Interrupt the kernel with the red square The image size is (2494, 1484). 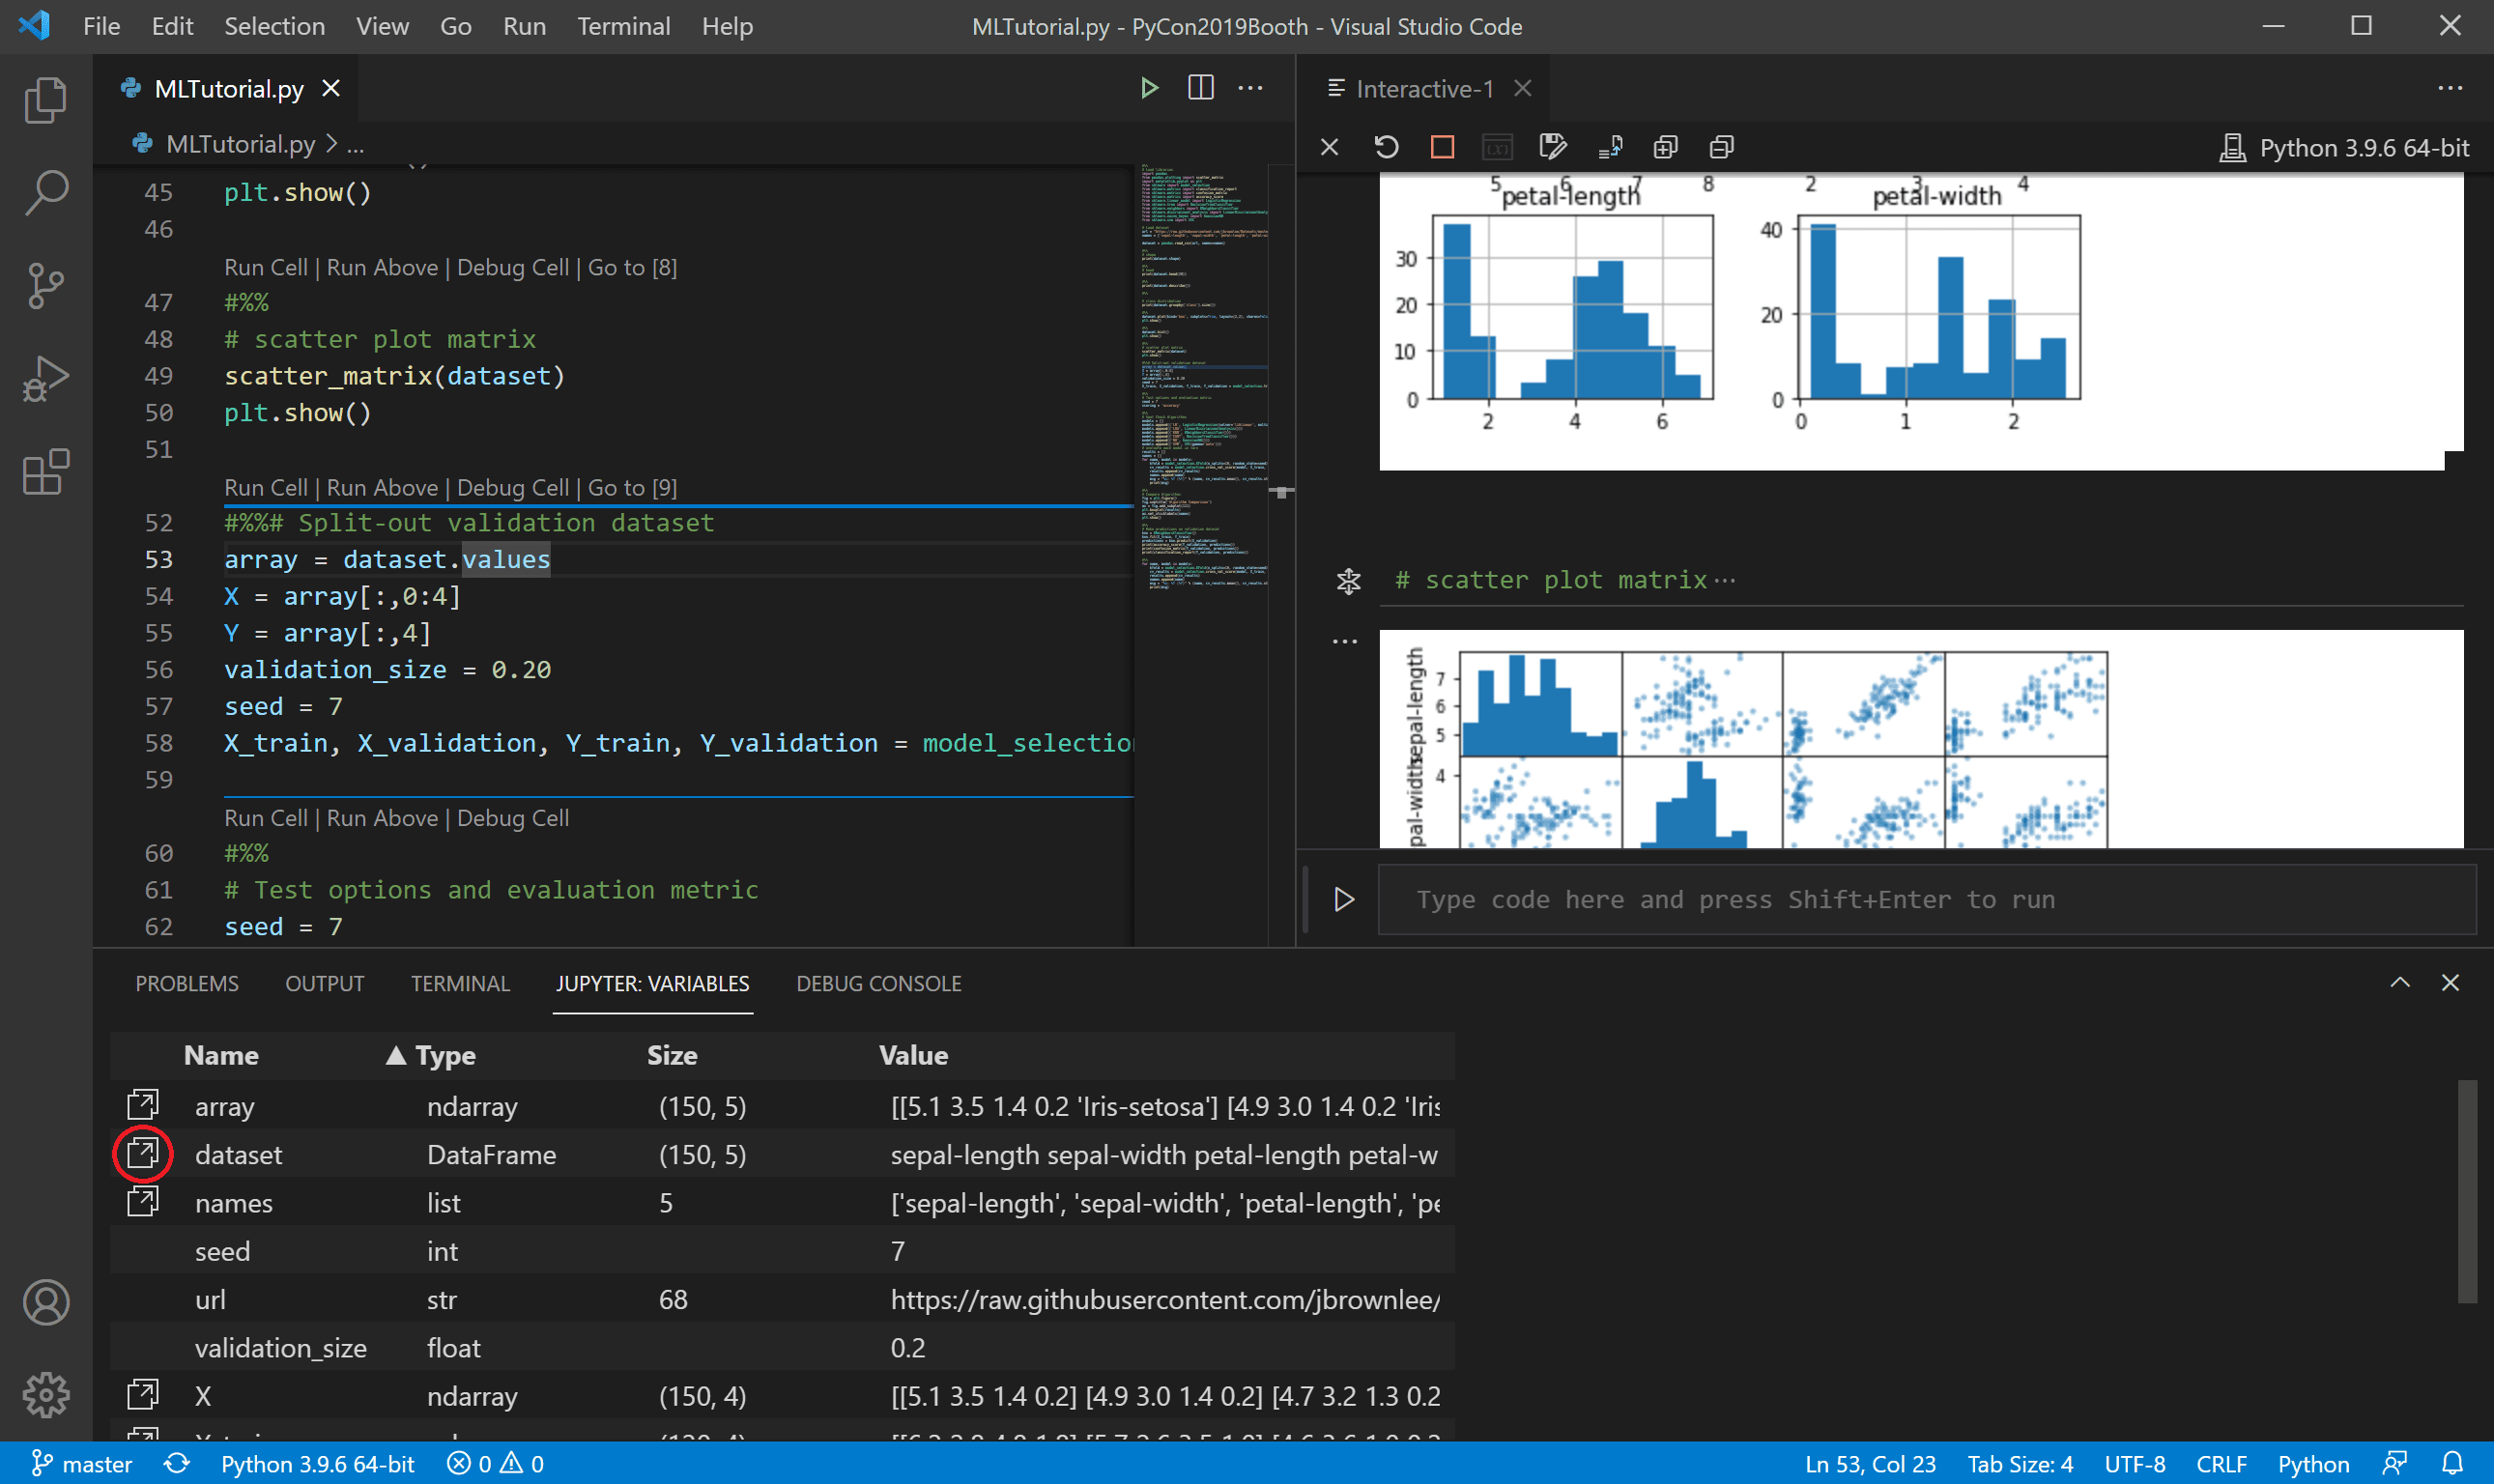pos(1441,146)
